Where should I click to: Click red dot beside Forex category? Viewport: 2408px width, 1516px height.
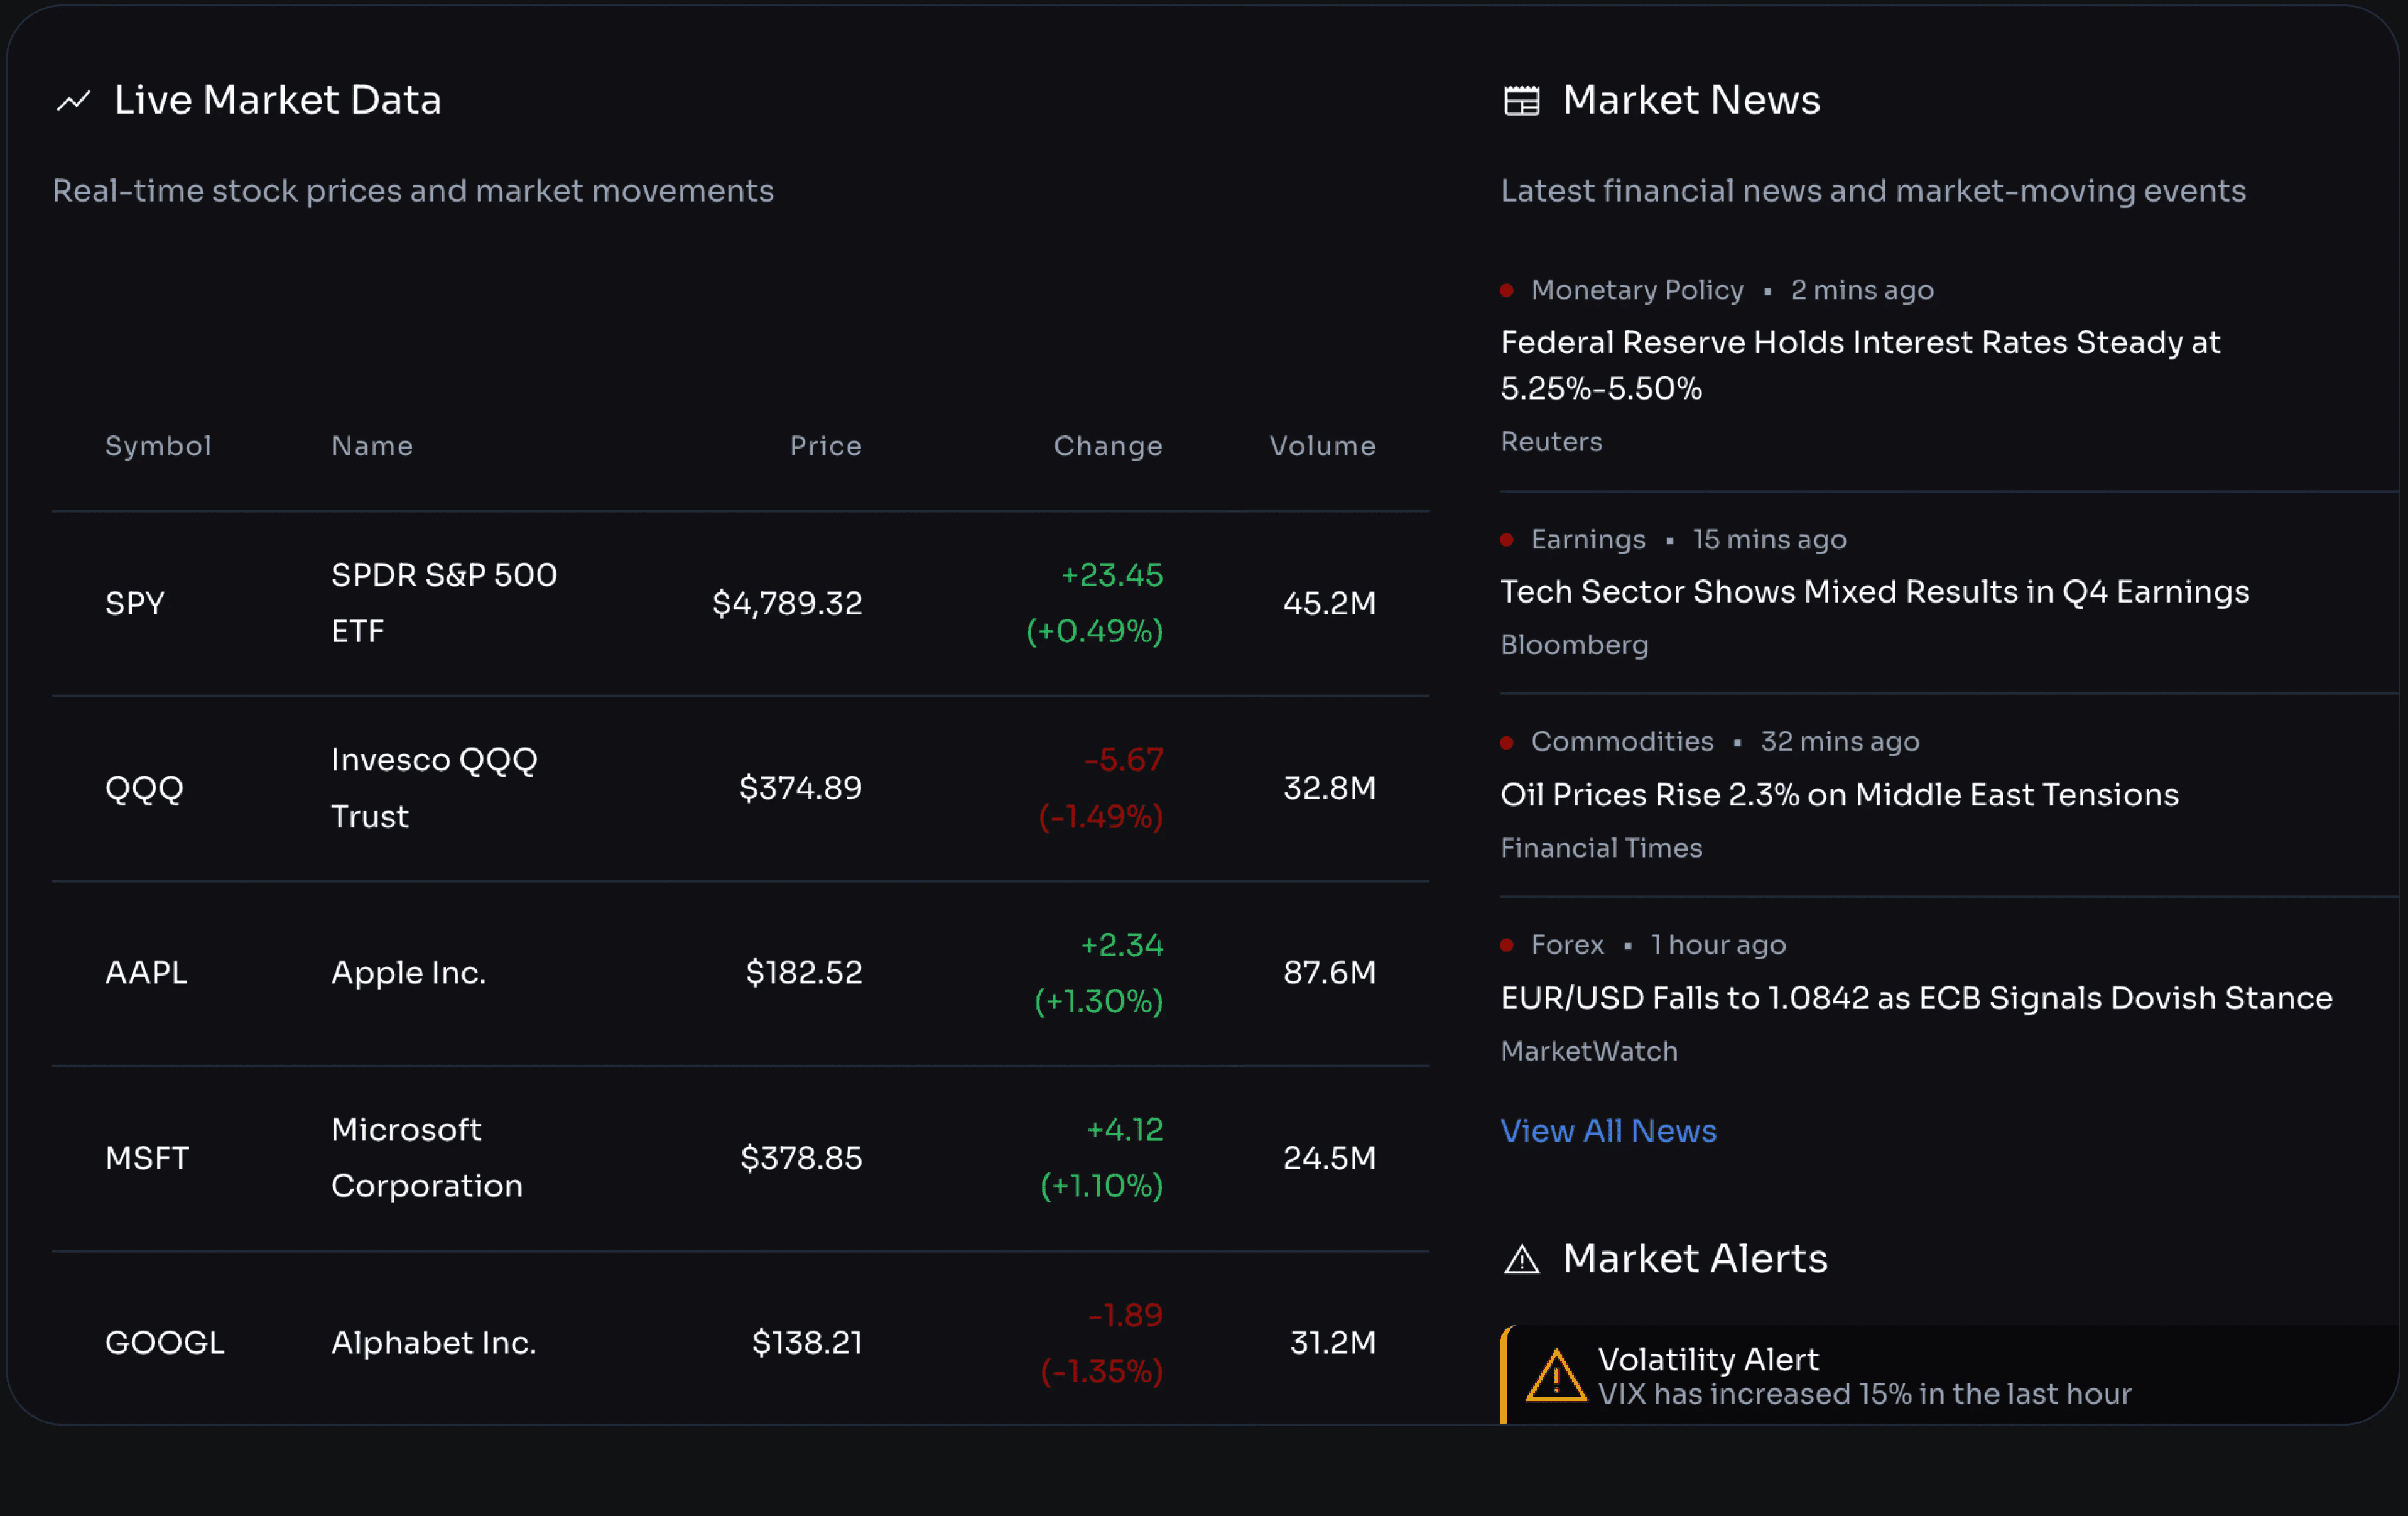pyautogui.click(x=1506, y=945)
